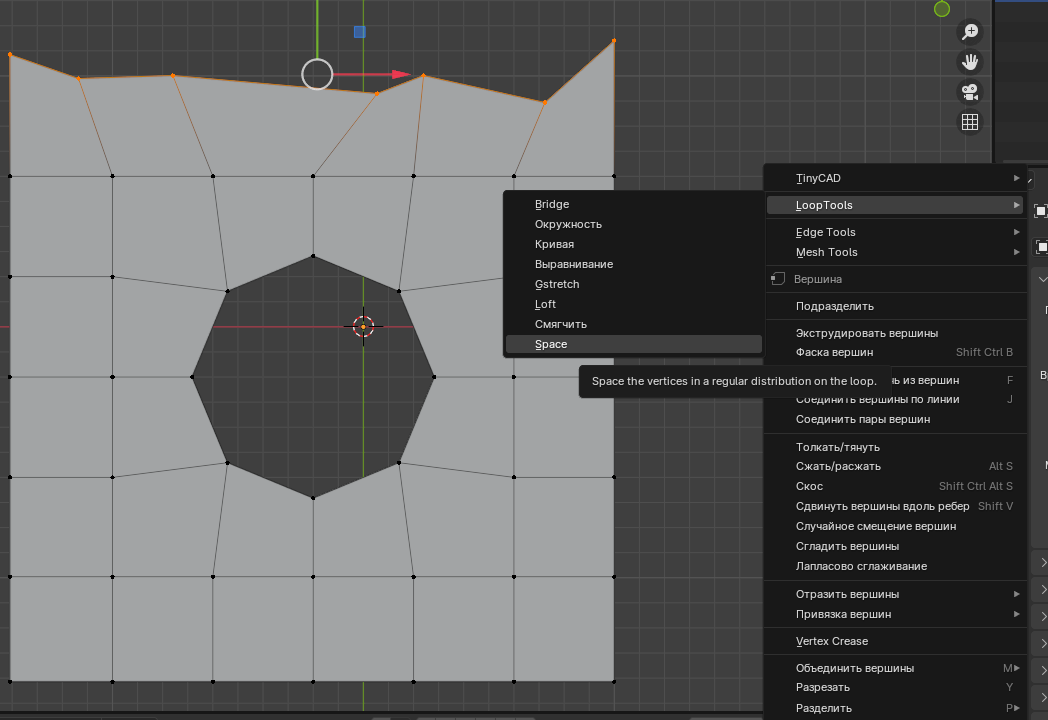Click the 3D cursor in the viewport
Screen dimensions: 1048x720
click(x=363, y=326)
